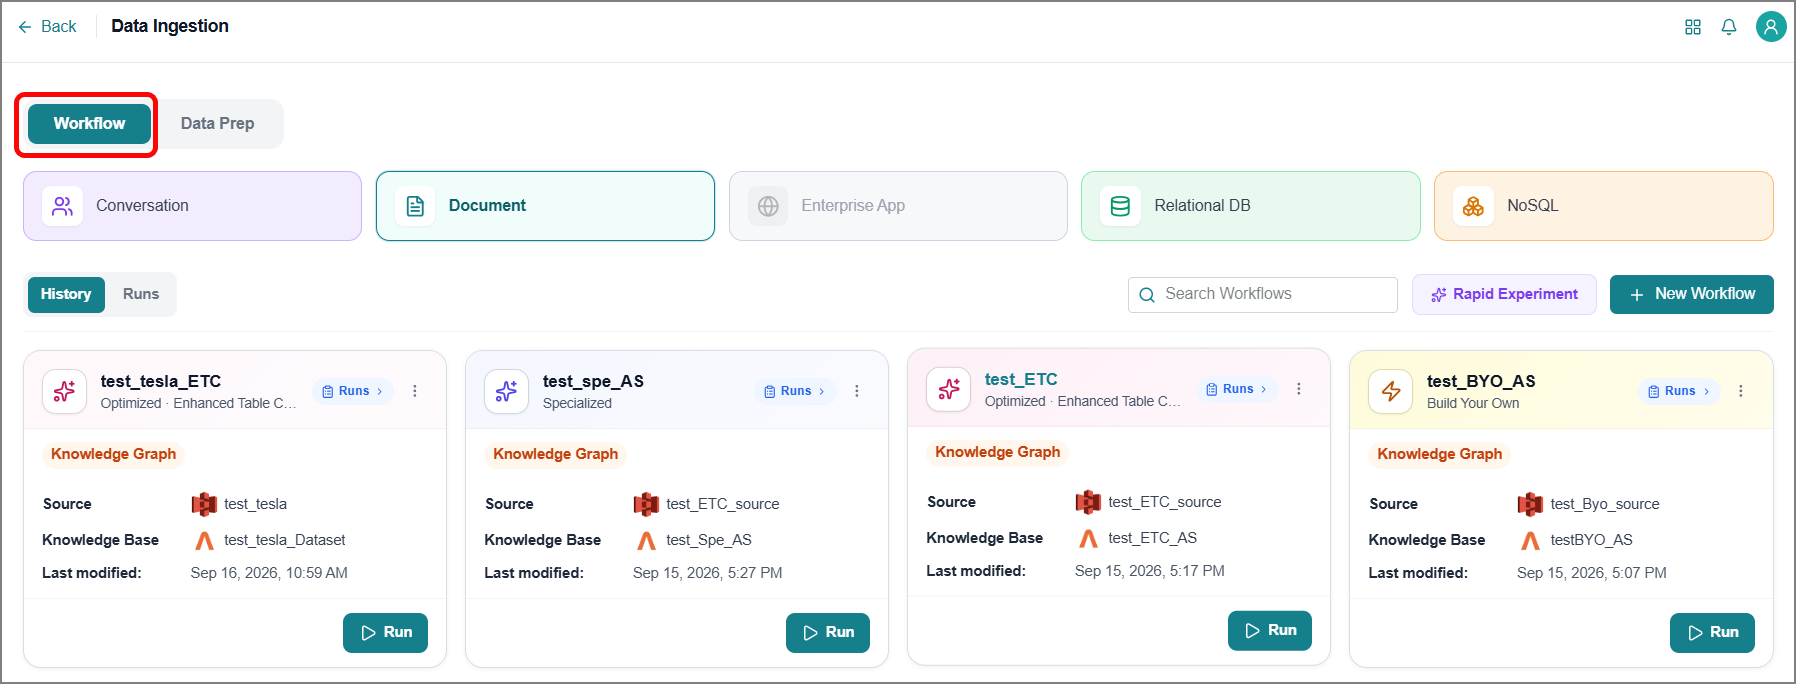
Task: Open three-dot menu for test_tesla_ETC
Action: 415,391
